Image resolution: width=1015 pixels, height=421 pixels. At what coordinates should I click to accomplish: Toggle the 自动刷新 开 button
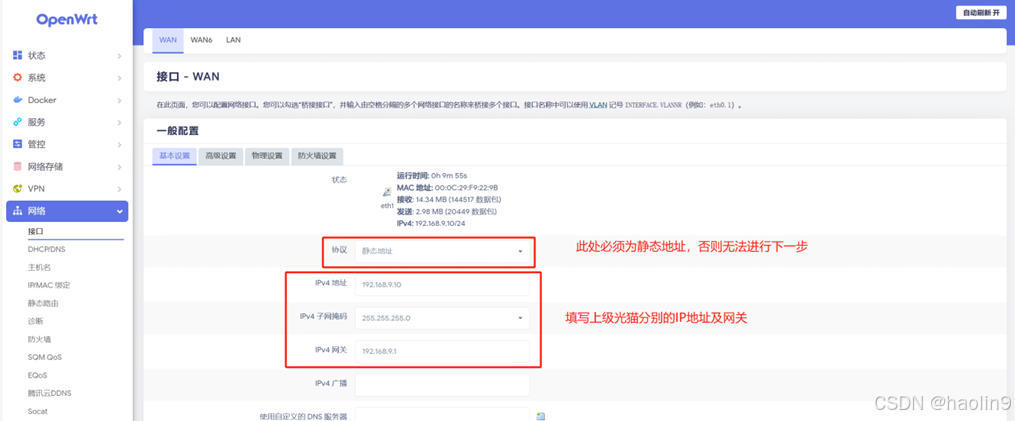click(x=981, y=13)
